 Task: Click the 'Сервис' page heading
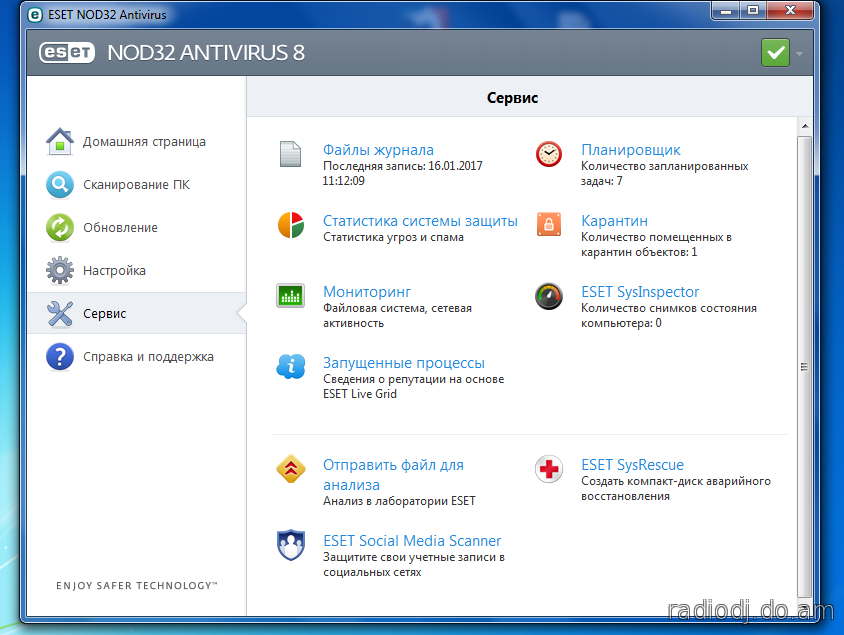512,98
